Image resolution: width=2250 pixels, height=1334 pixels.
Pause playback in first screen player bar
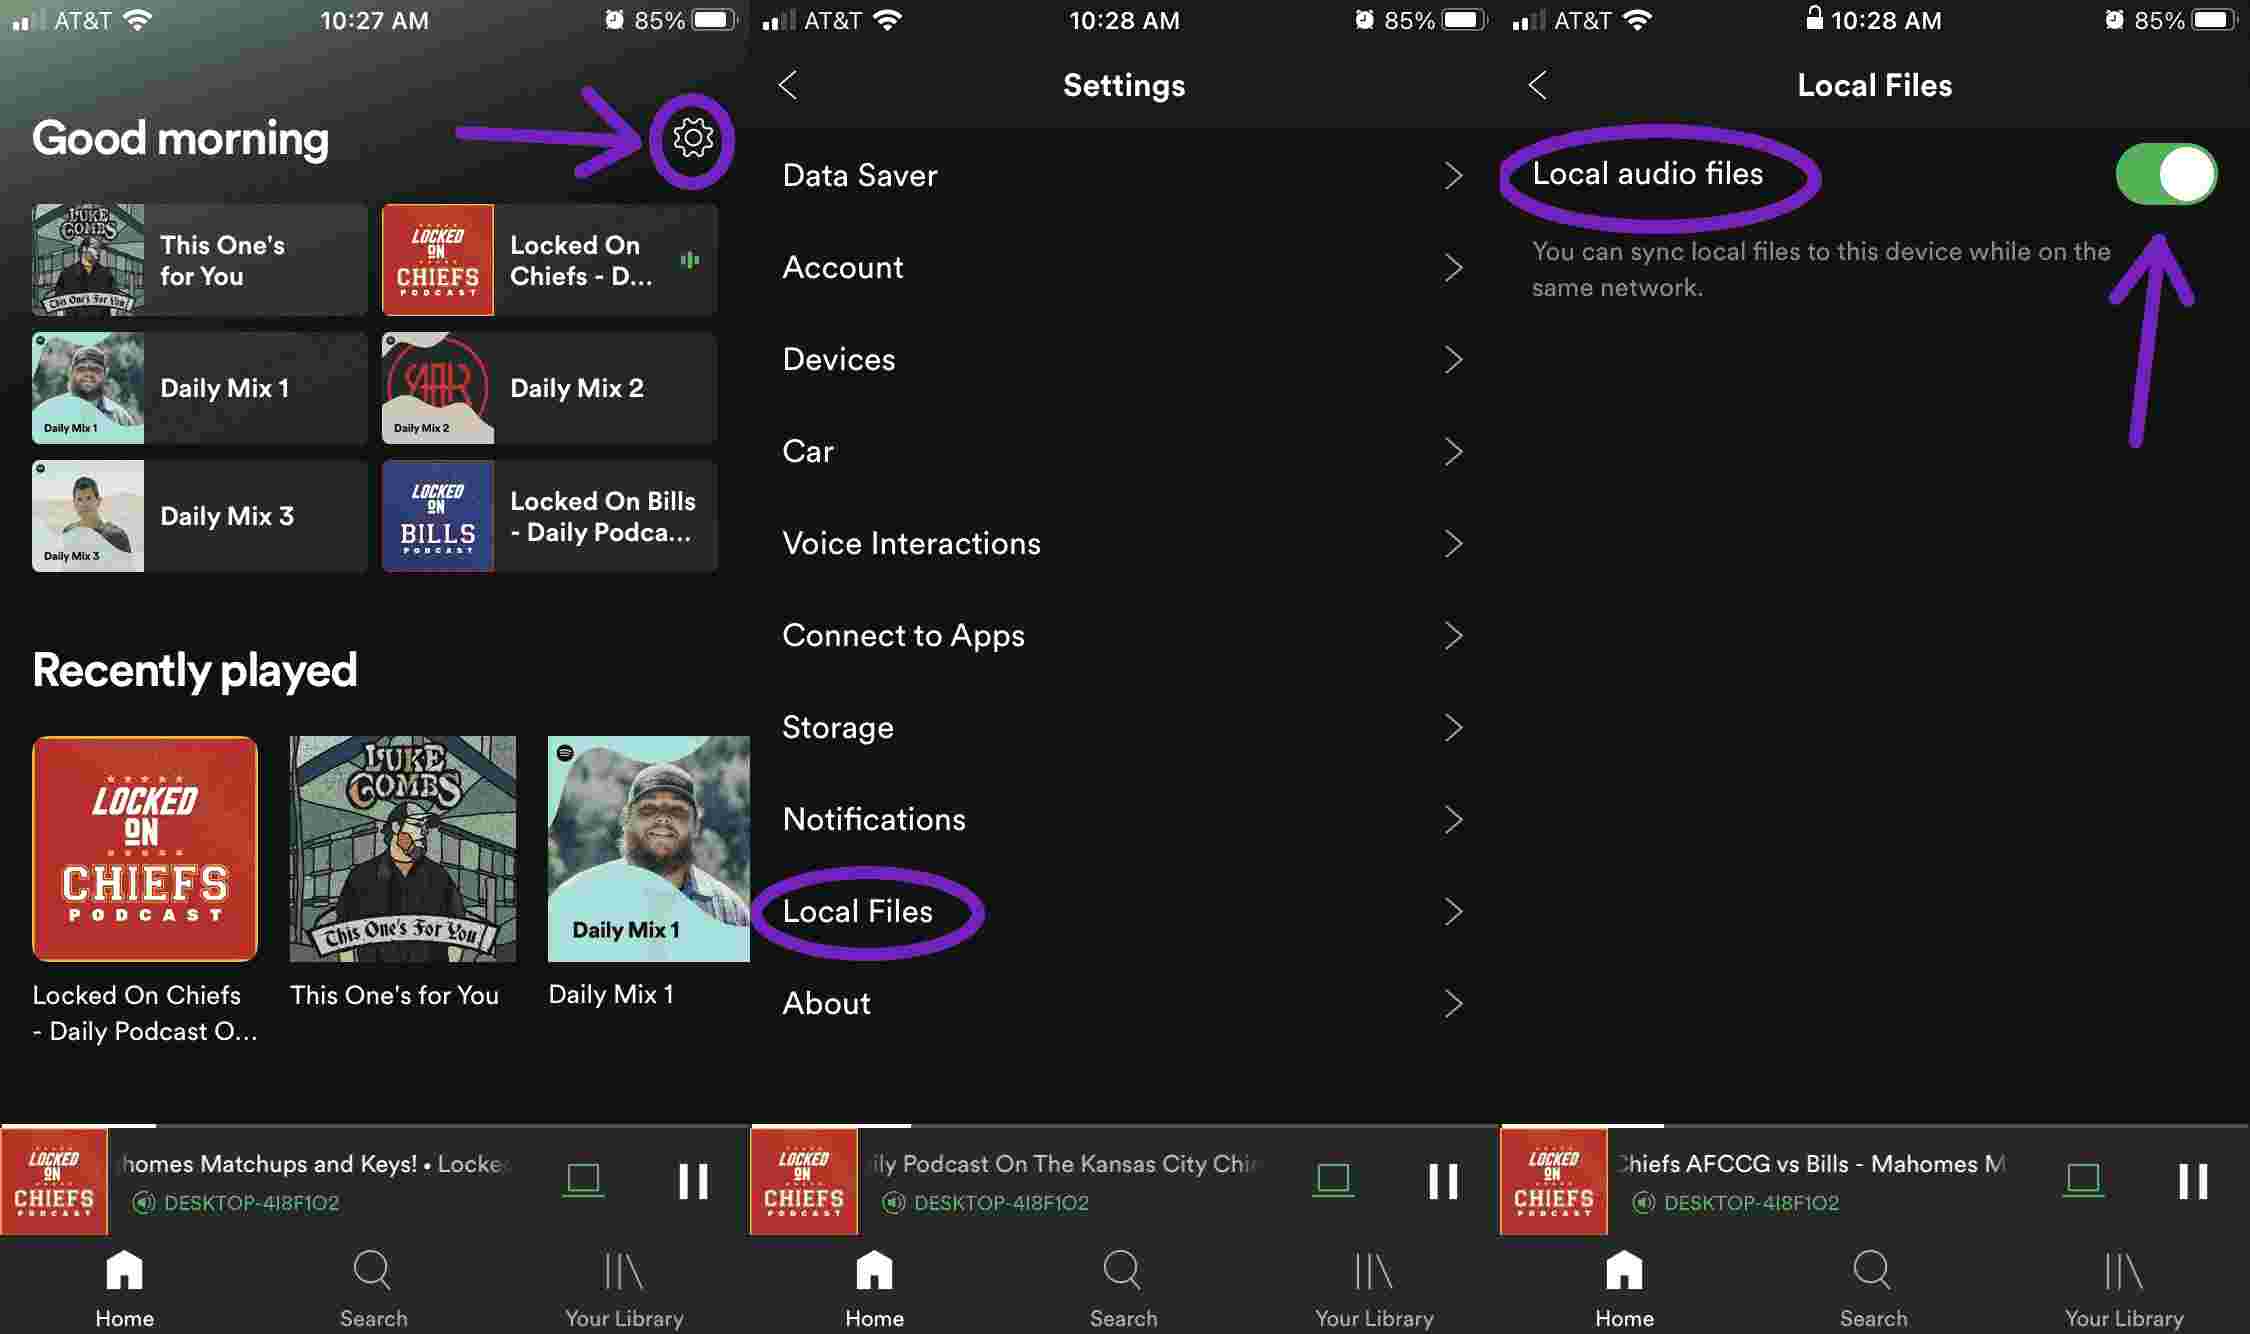693,1181
